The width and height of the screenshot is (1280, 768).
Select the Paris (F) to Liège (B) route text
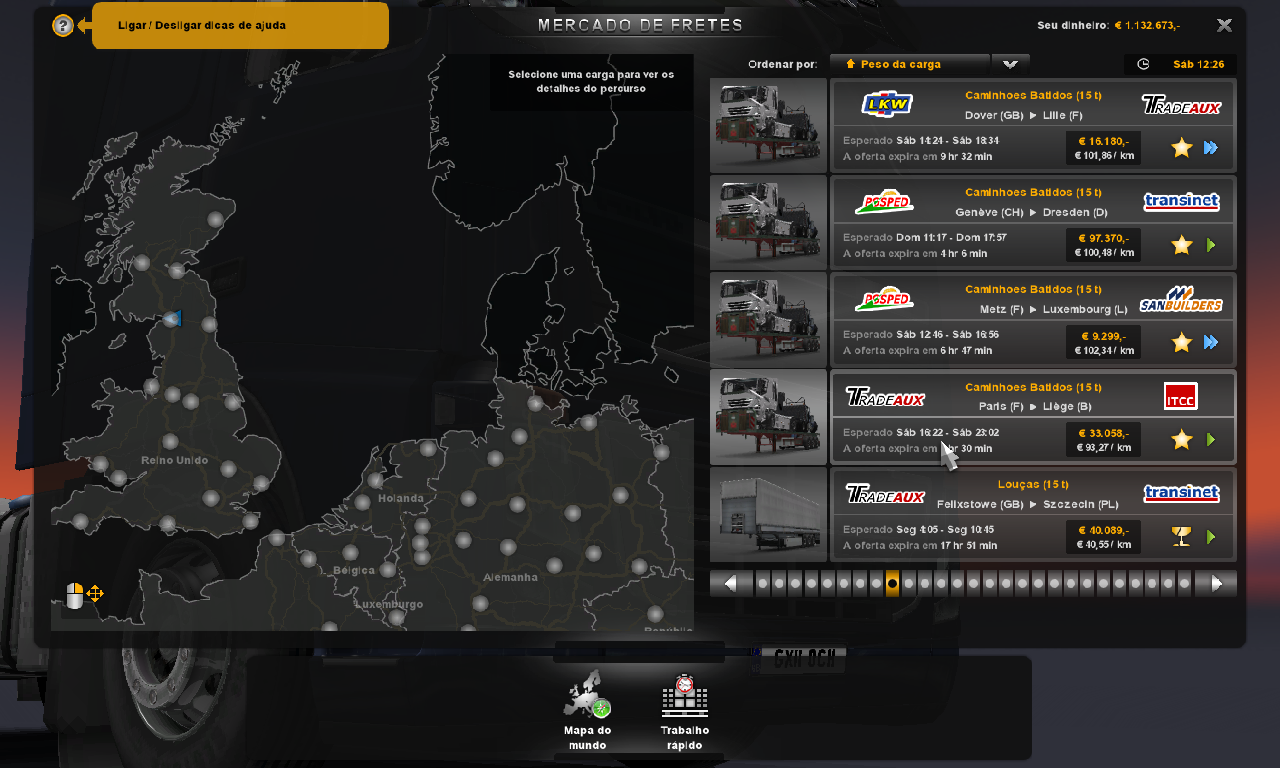[x=1035, y=406]
